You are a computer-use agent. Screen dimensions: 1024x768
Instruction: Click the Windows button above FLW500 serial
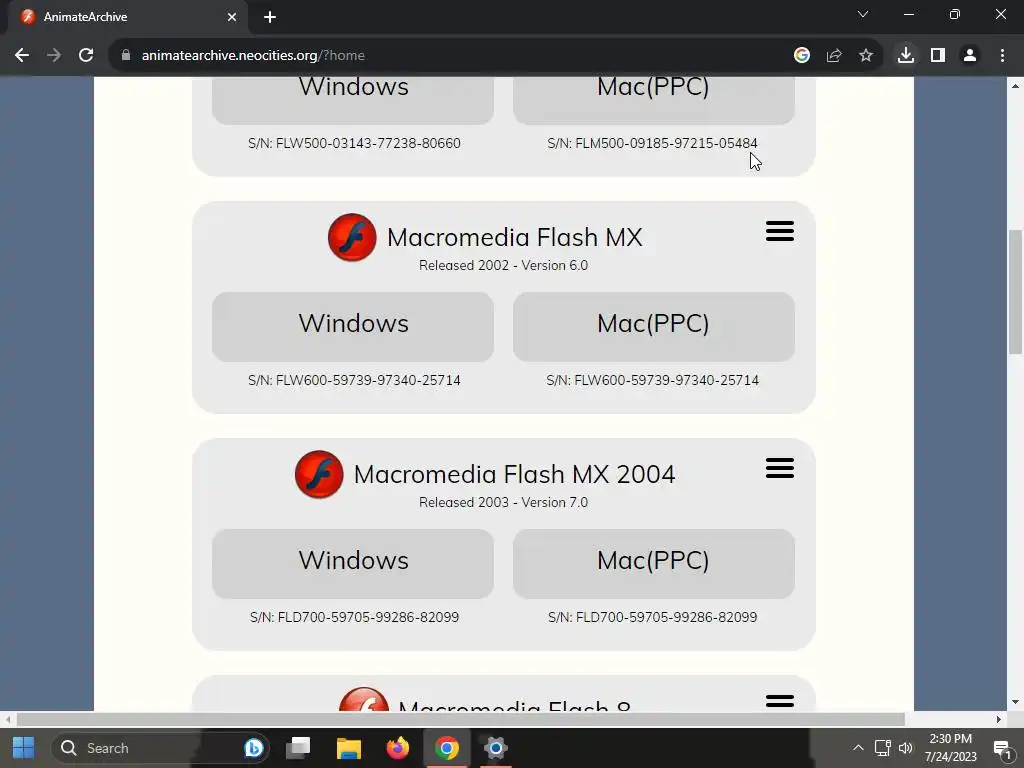(353, 100)
